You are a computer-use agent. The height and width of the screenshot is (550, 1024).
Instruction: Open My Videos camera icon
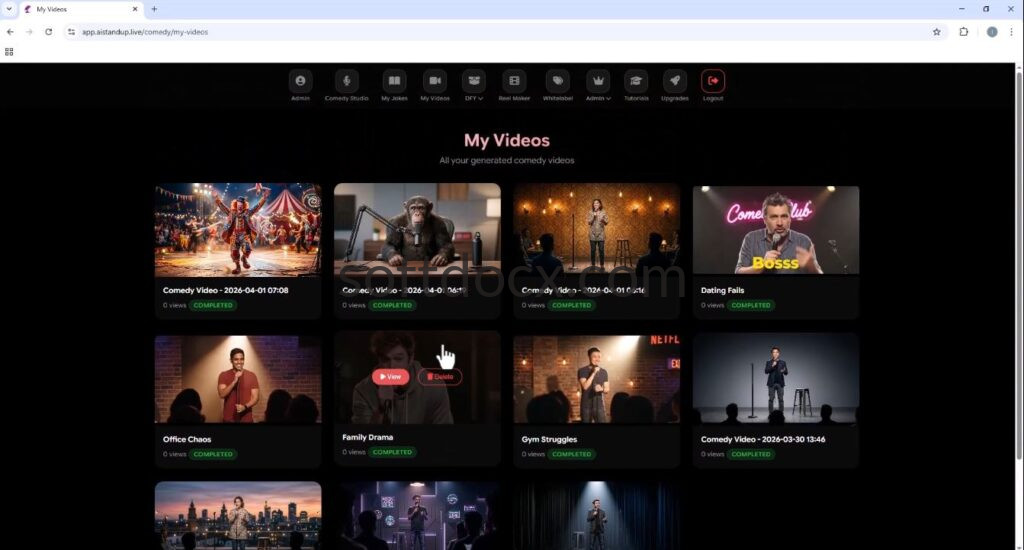pos(435,81)
